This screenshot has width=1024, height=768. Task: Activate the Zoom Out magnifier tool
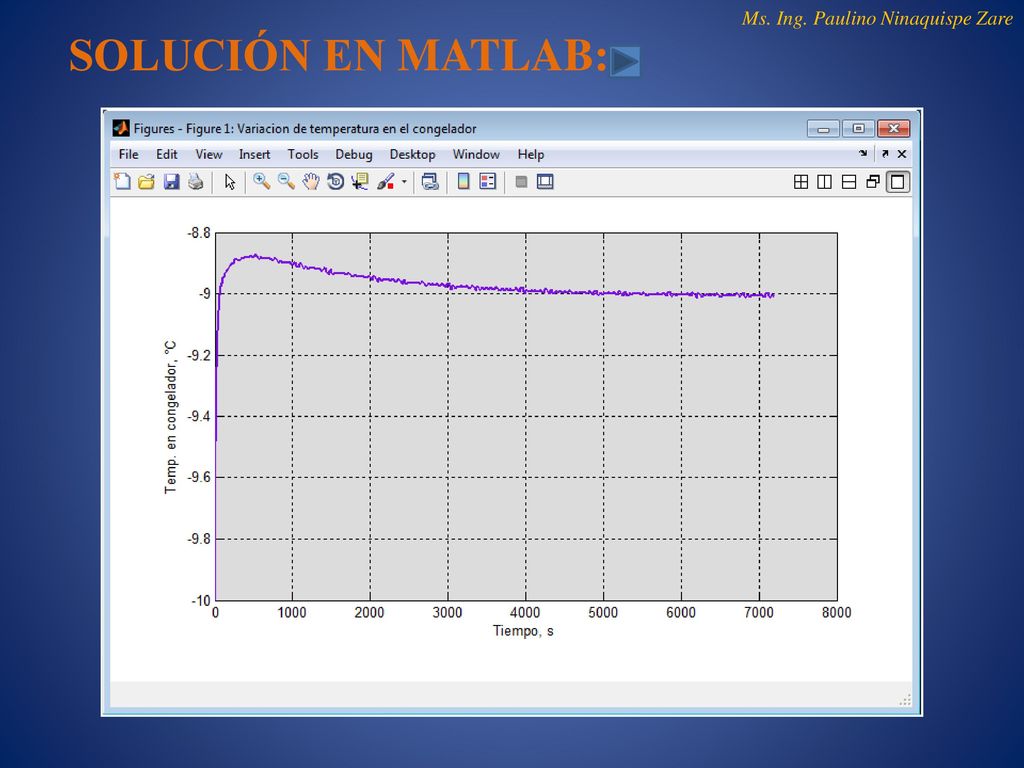point(286,182)
